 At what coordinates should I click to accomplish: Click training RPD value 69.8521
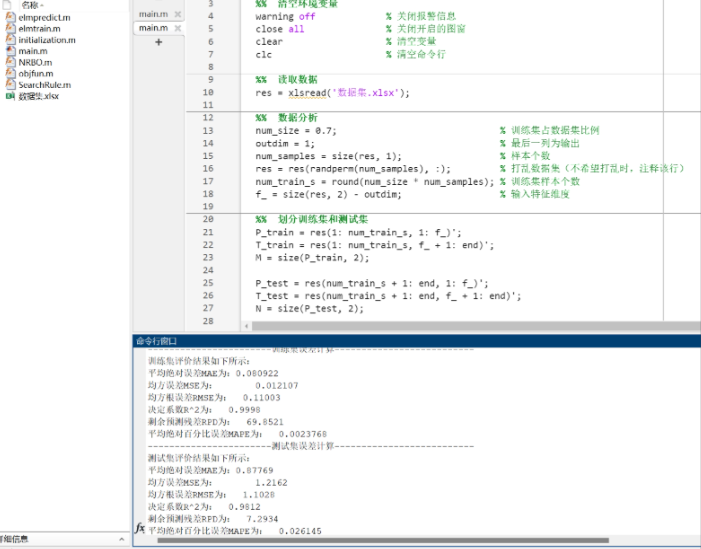(x=265, y=422)
